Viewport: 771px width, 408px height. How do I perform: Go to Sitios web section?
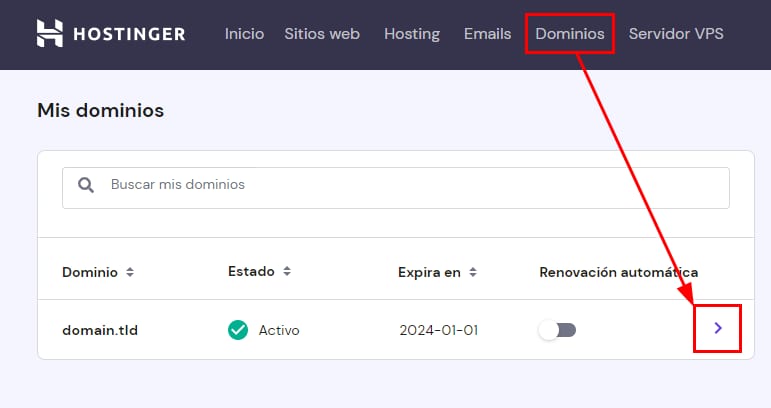pyautogui.click(x=322, y=34)
